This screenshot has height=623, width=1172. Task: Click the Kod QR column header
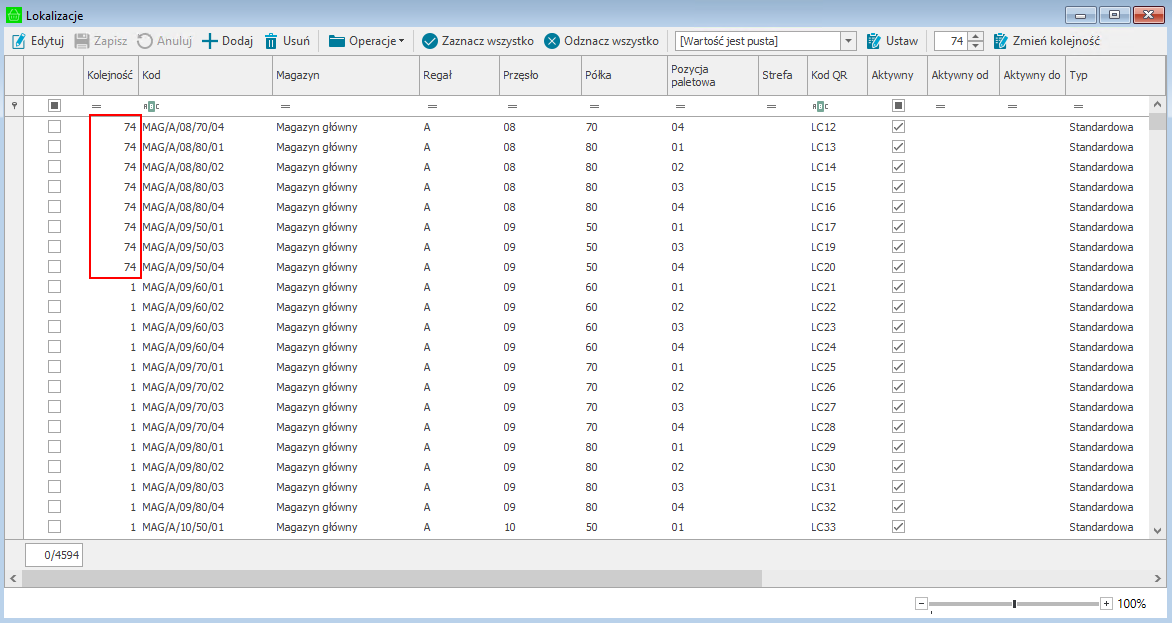point(836,75)
